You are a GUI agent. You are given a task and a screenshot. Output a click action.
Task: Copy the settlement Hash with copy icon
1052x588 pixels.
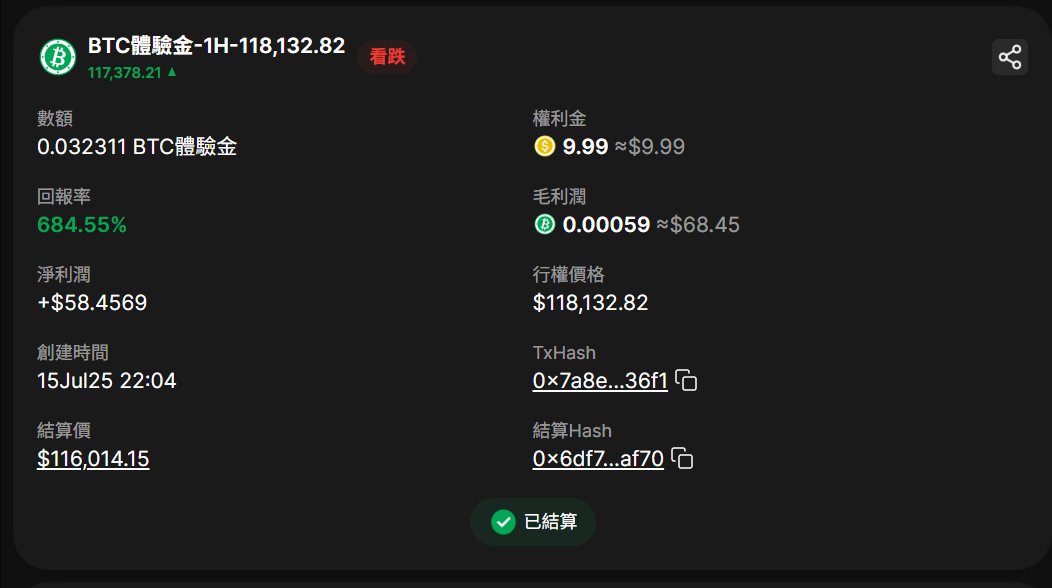pos(682,458)
